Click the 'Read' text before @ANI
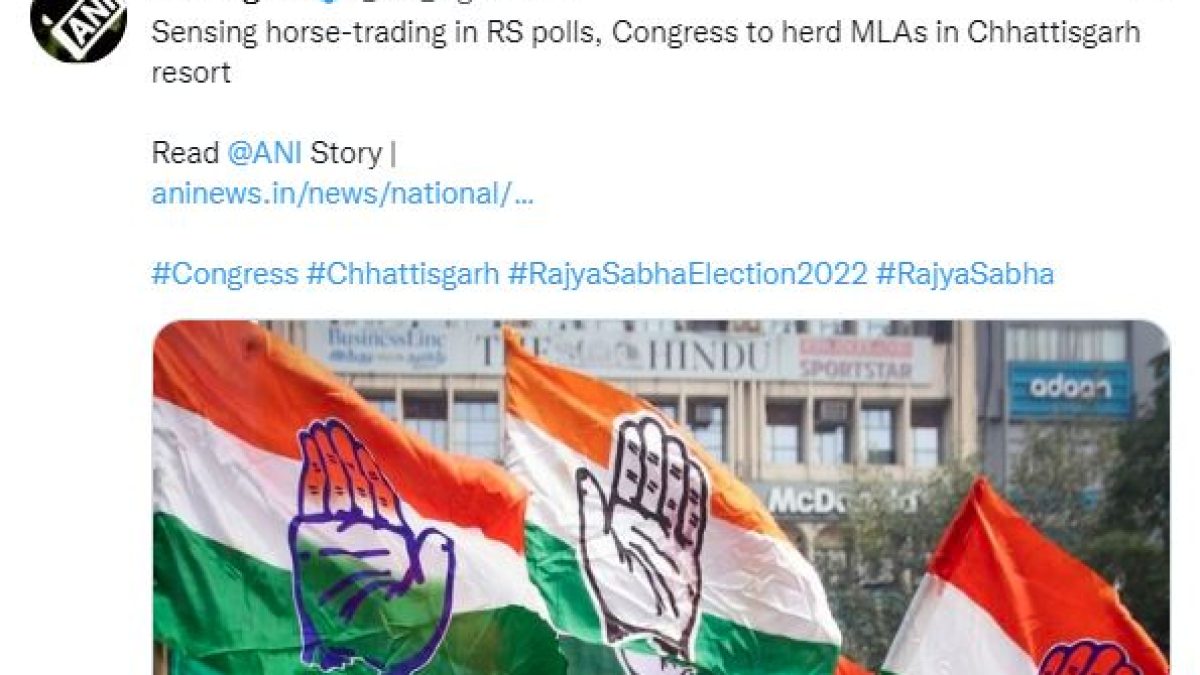The image size is (1200, 675). [x=185, y=153]
